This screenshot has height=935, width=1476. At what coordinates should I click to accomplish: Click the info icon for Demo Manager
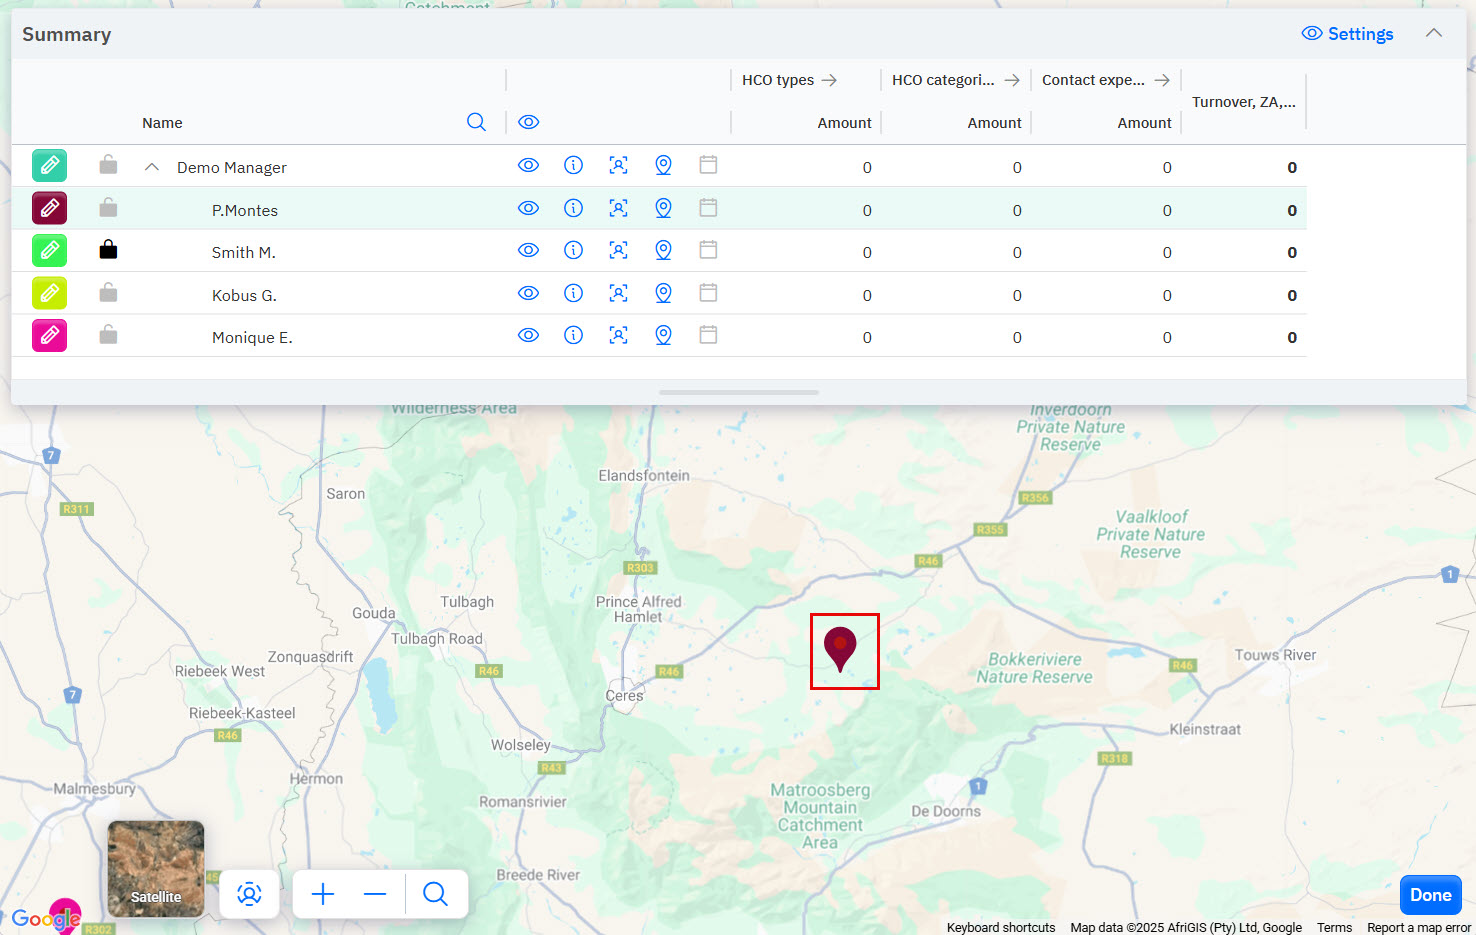tap(573, 166)
